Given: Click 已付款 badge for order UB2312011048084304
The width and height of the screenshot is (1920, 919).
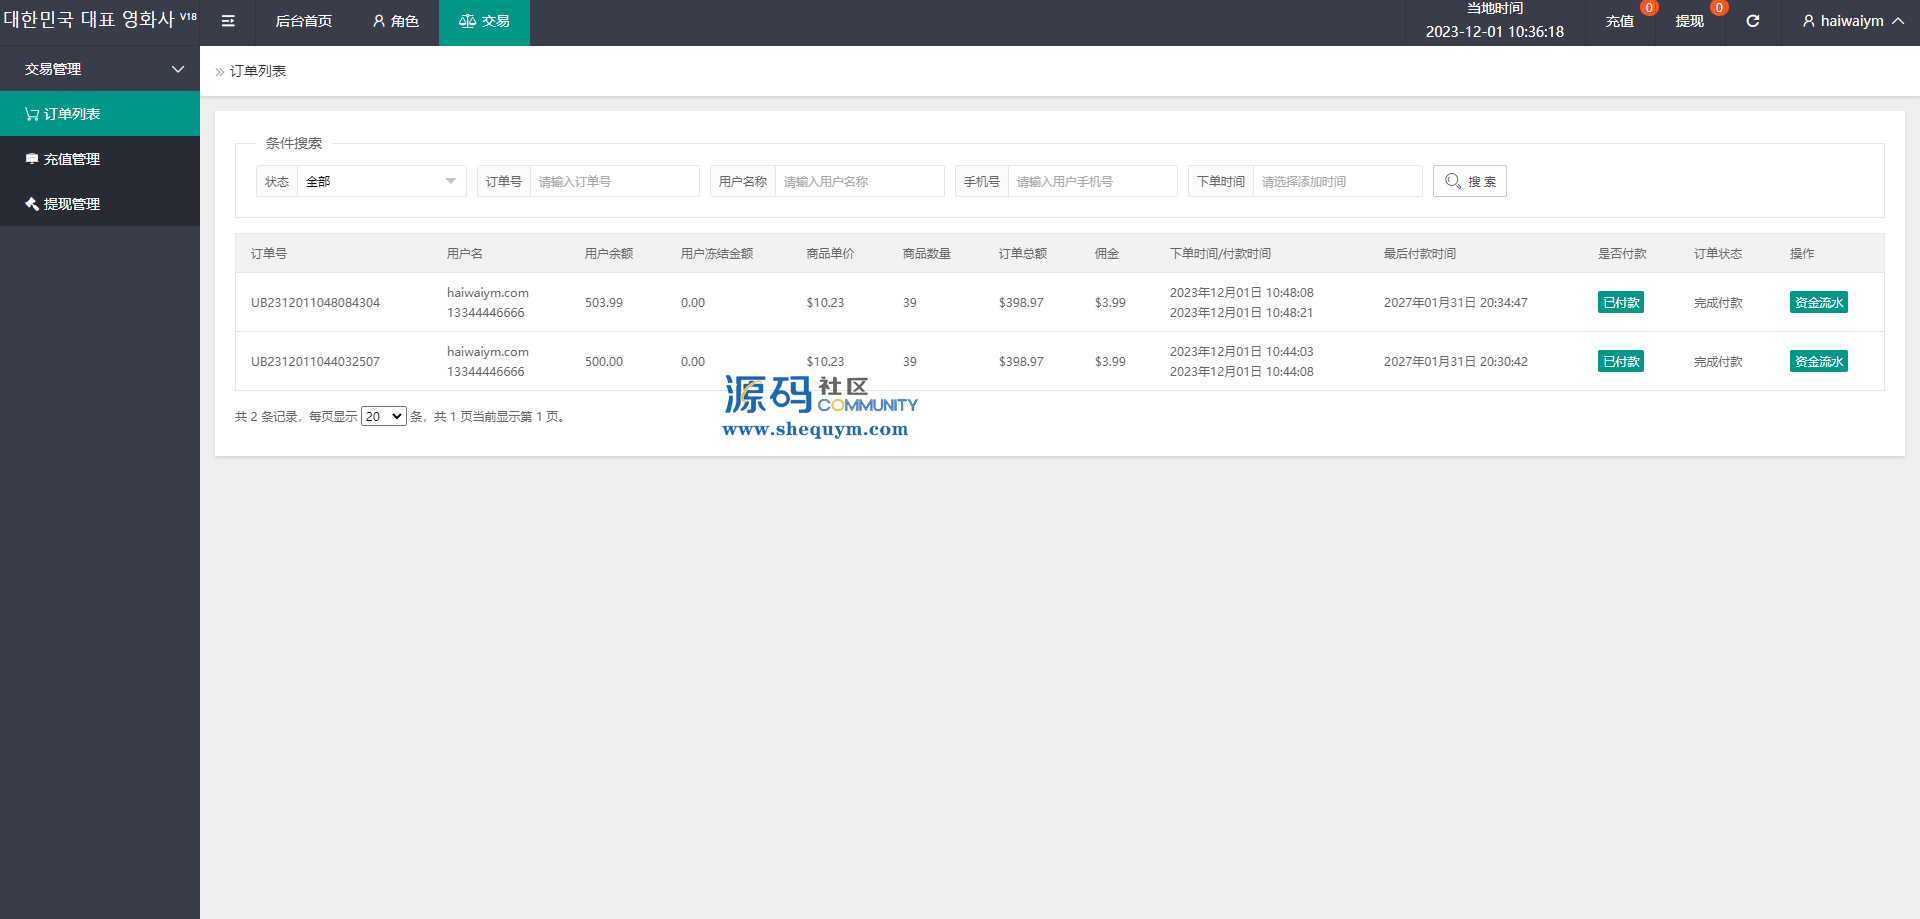Looking at the screenshot, I should pyautogui.click(x=1620, y=302).
